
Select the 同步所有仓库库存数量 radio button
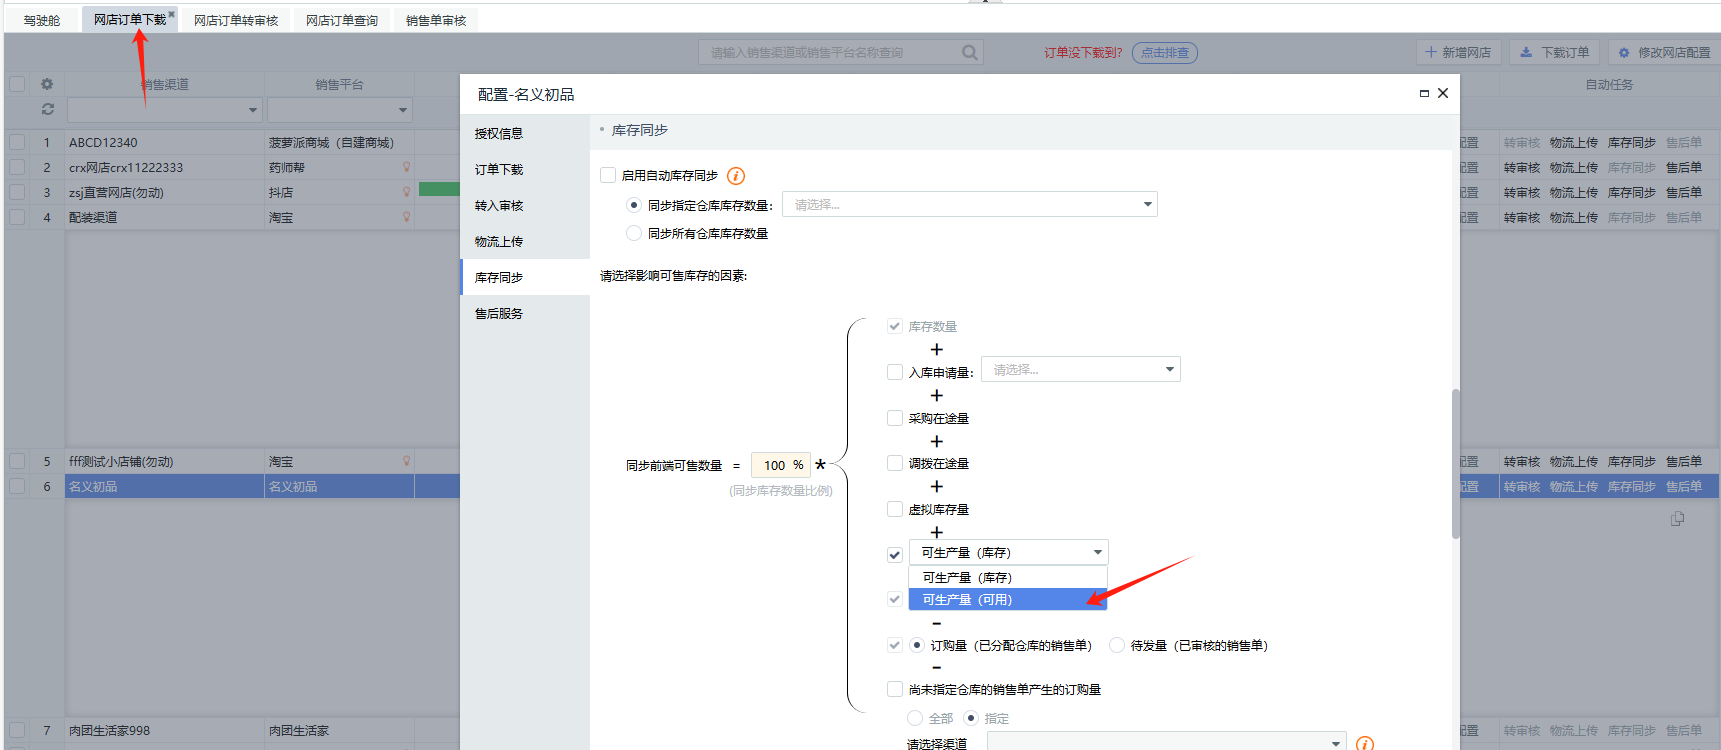click(633, 233)
